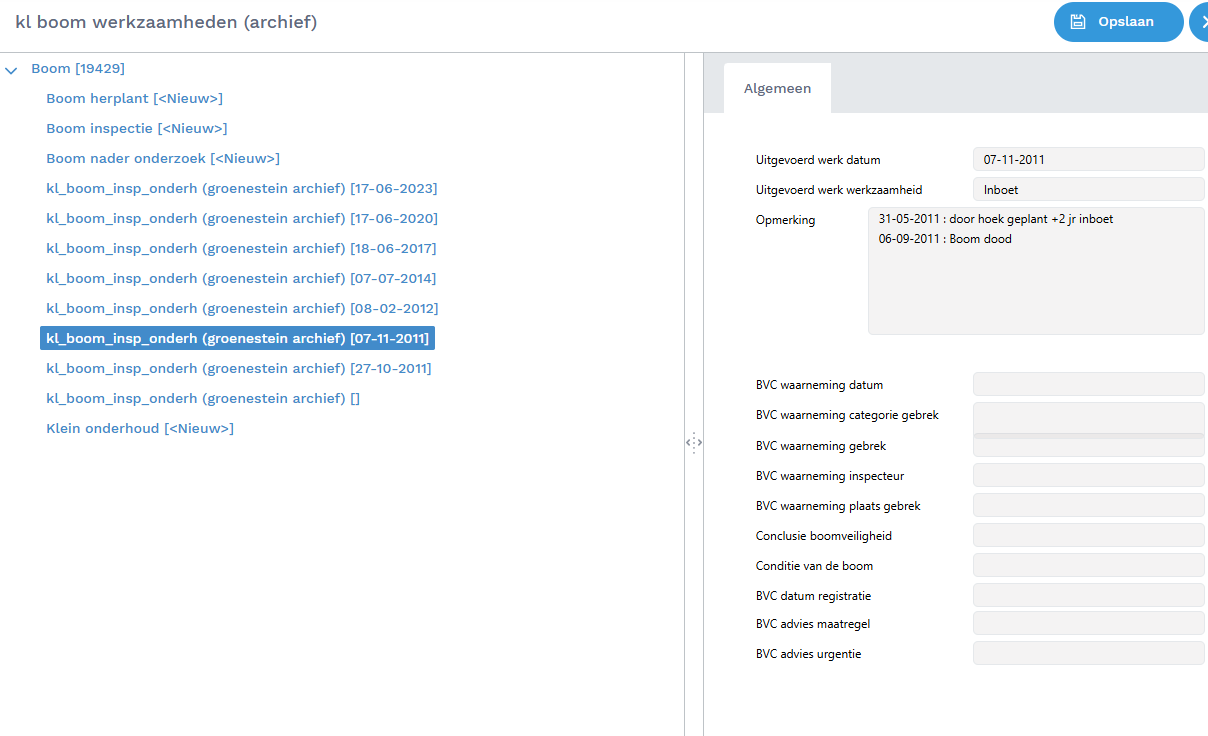Select Boom herplant [<Nieuw>] item
This screenshot has height=736, width=1208.
(x=134, y=99)
